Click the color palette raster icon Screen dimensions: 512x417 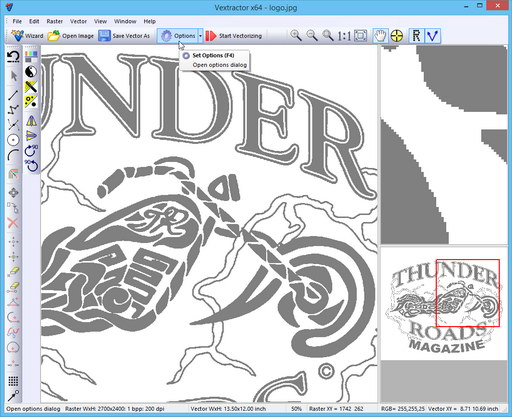click(31, 56)
